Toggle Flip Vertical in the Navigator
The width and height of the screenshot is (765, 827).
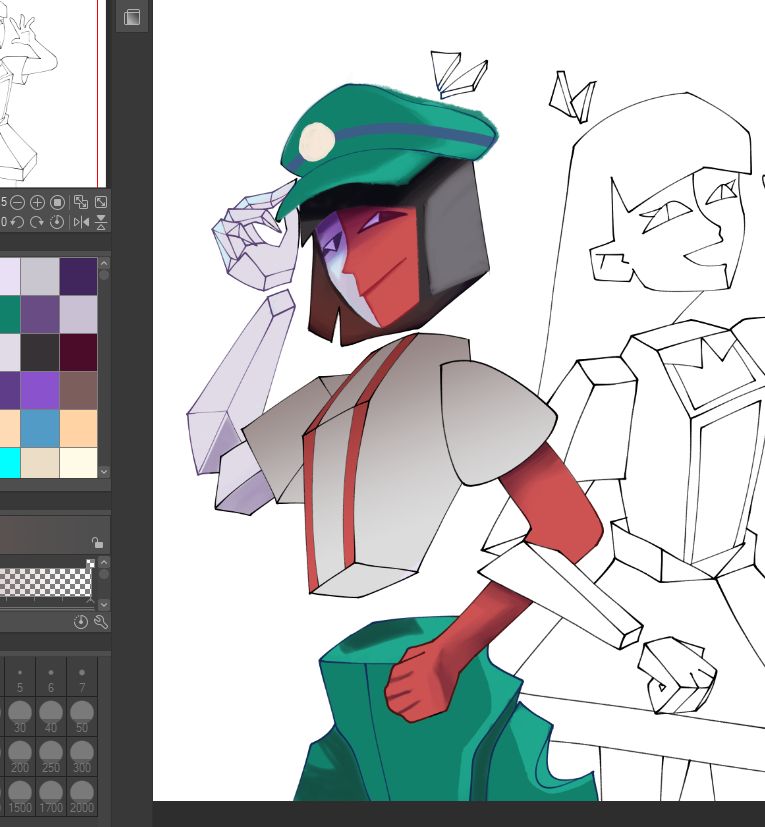(101, 222)
